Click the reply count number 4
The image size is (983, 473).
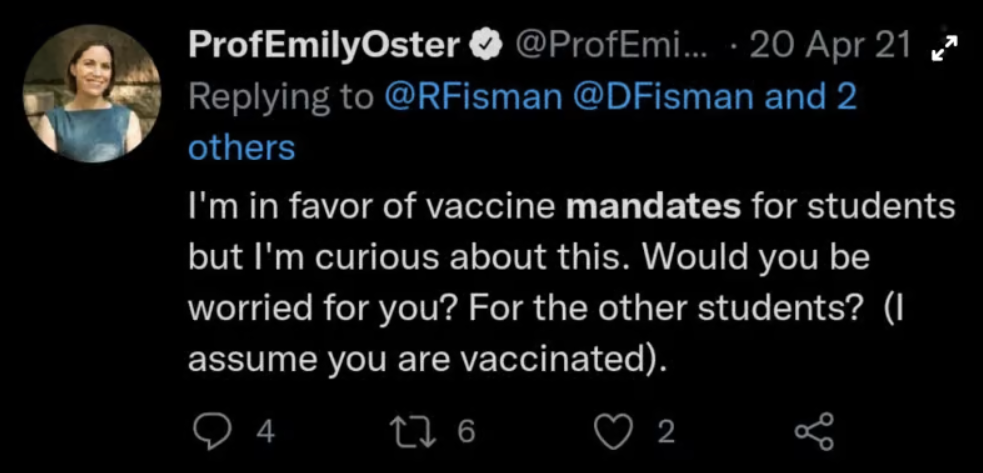click(x=265, y=432)
